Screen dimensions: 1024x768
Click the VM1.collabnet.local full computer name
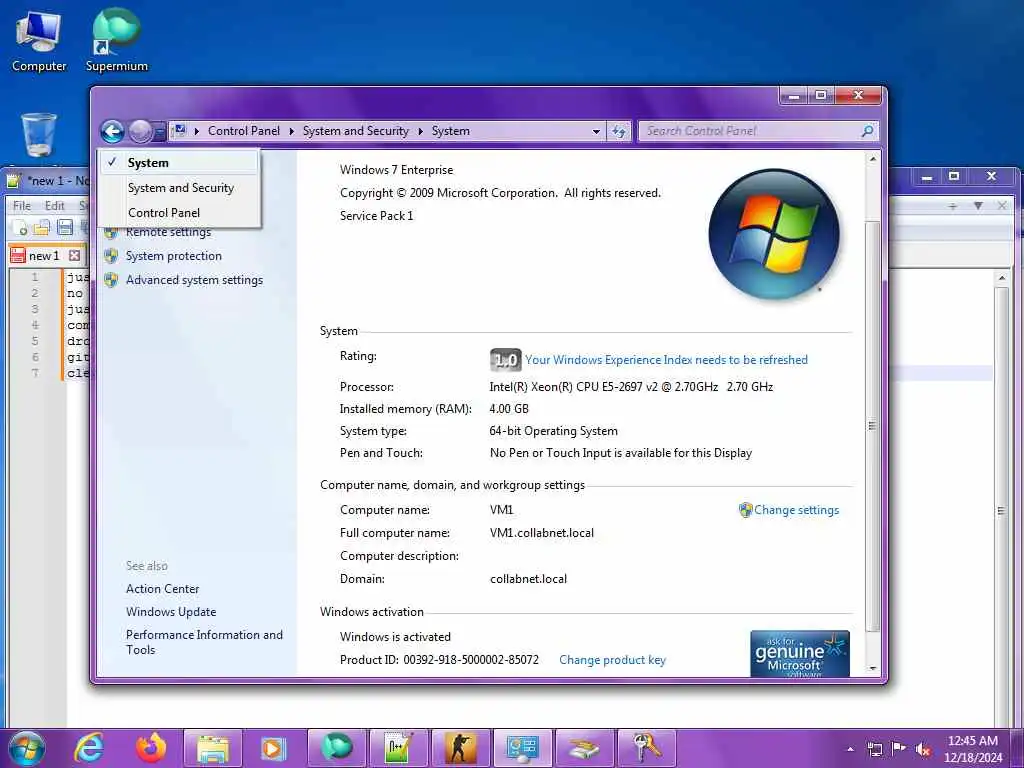(542, 533)
